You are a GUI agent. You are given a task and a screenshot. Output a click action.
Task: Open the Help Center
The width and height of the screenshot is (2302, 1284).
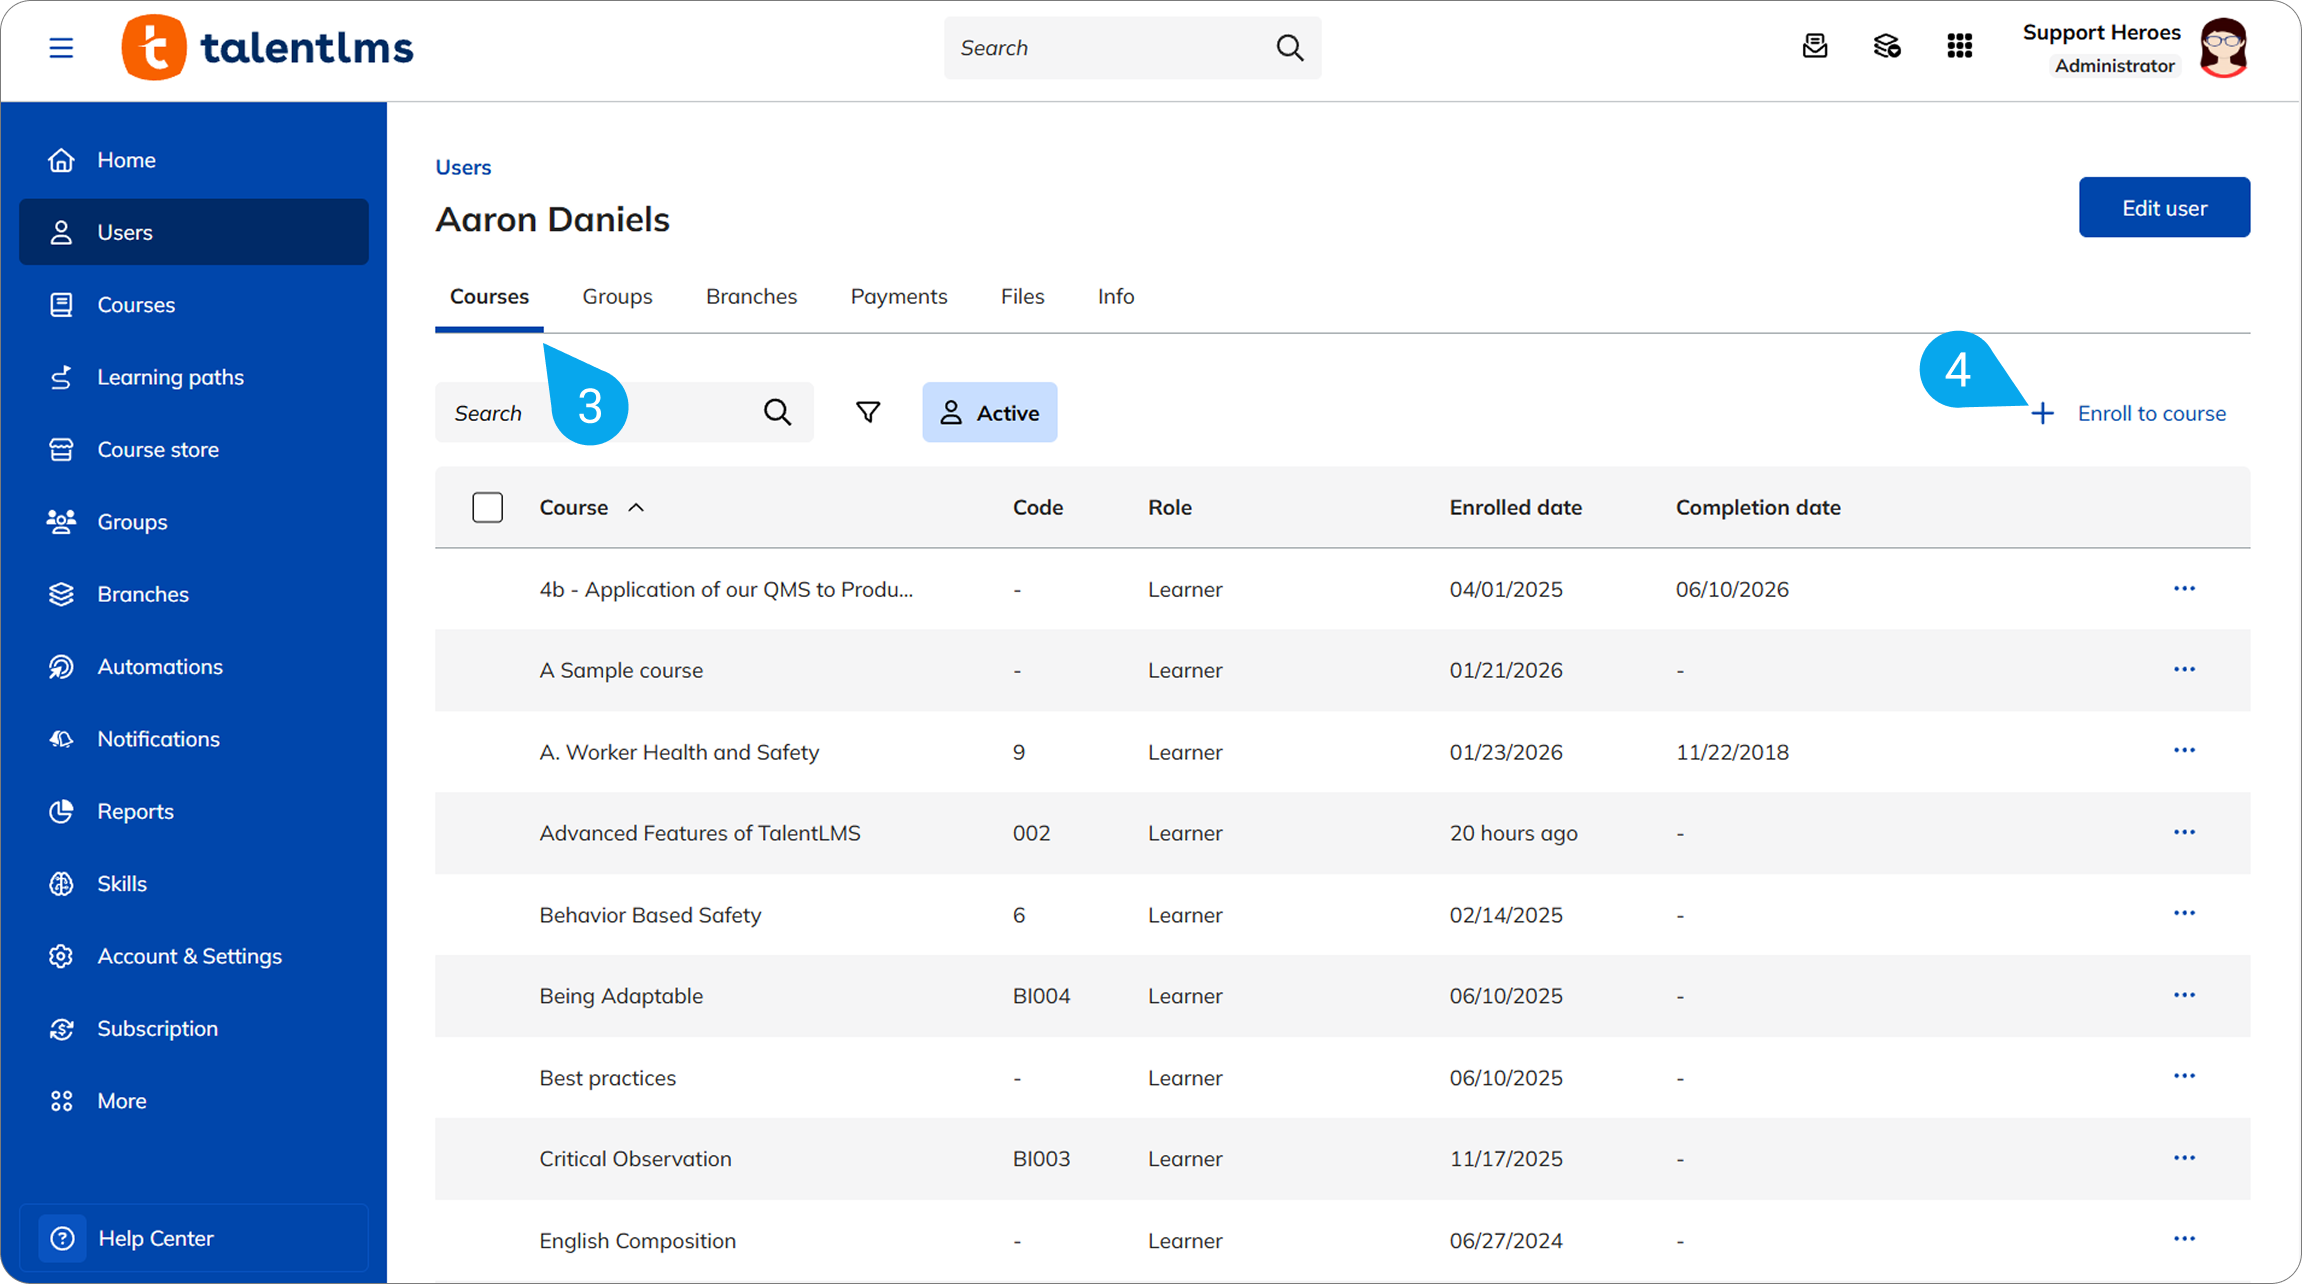(x=194, y=1238)
